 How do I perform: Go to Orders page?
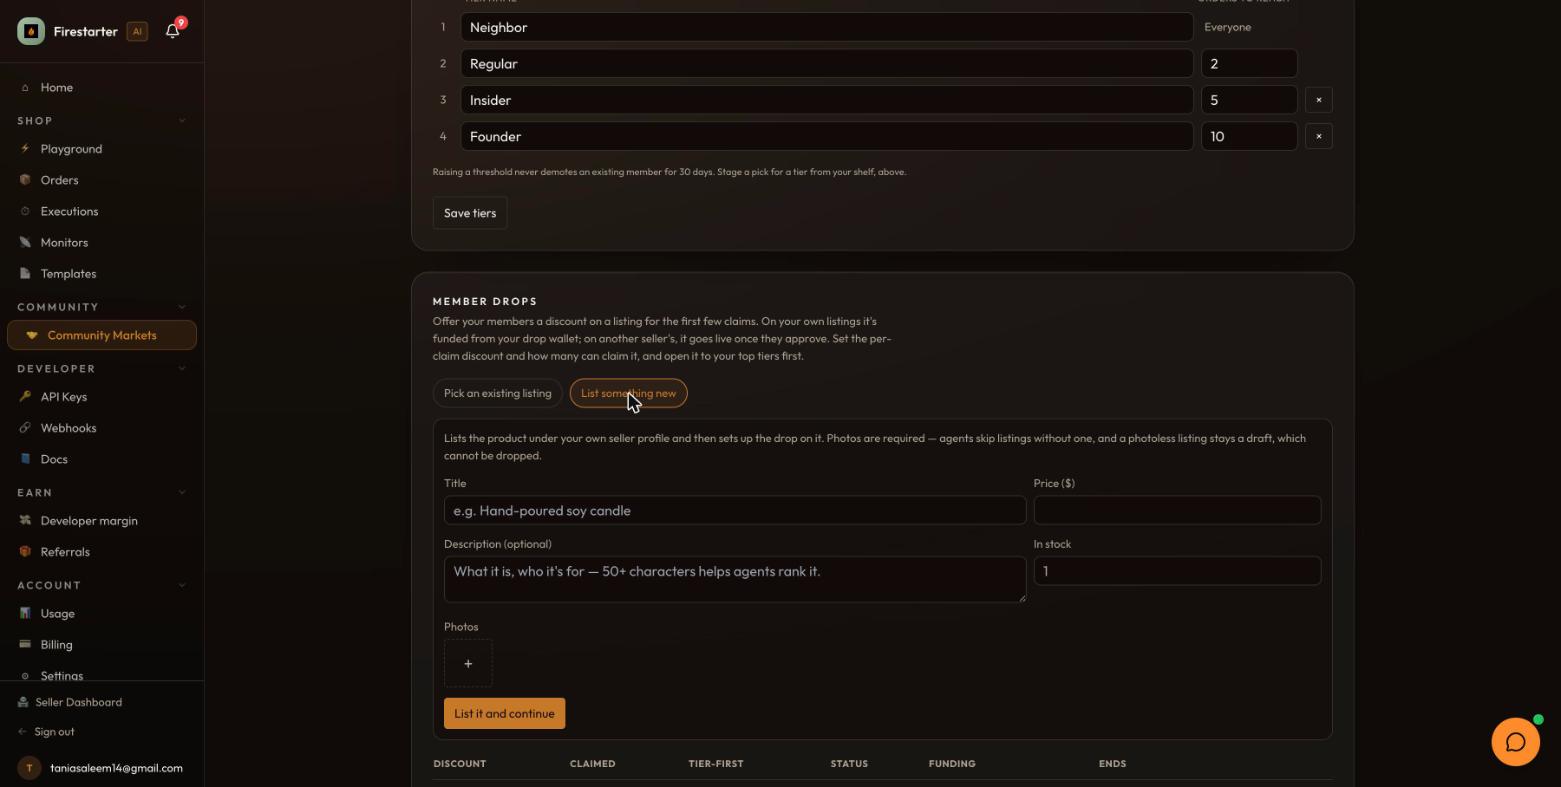click(x=59, y=180)
